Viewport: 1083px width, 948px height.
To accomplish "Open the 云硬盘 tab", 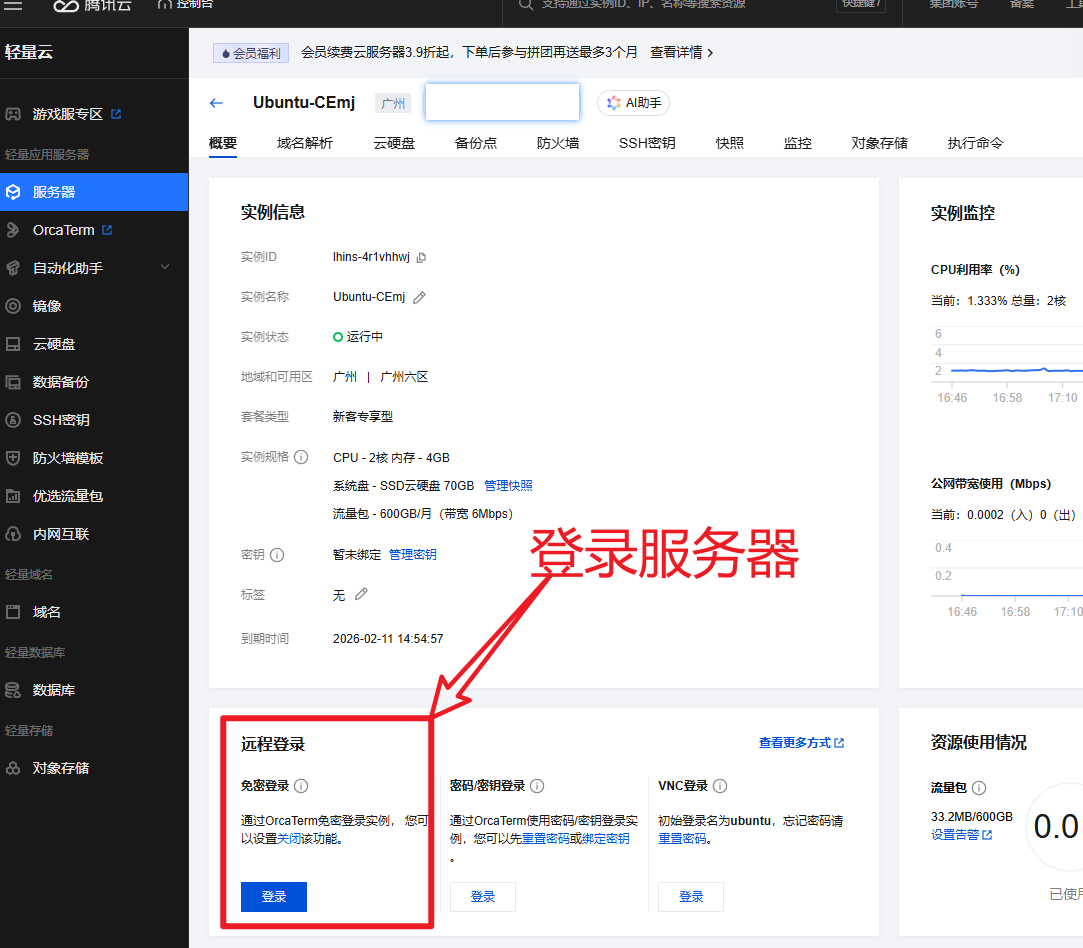I will 394,143.
